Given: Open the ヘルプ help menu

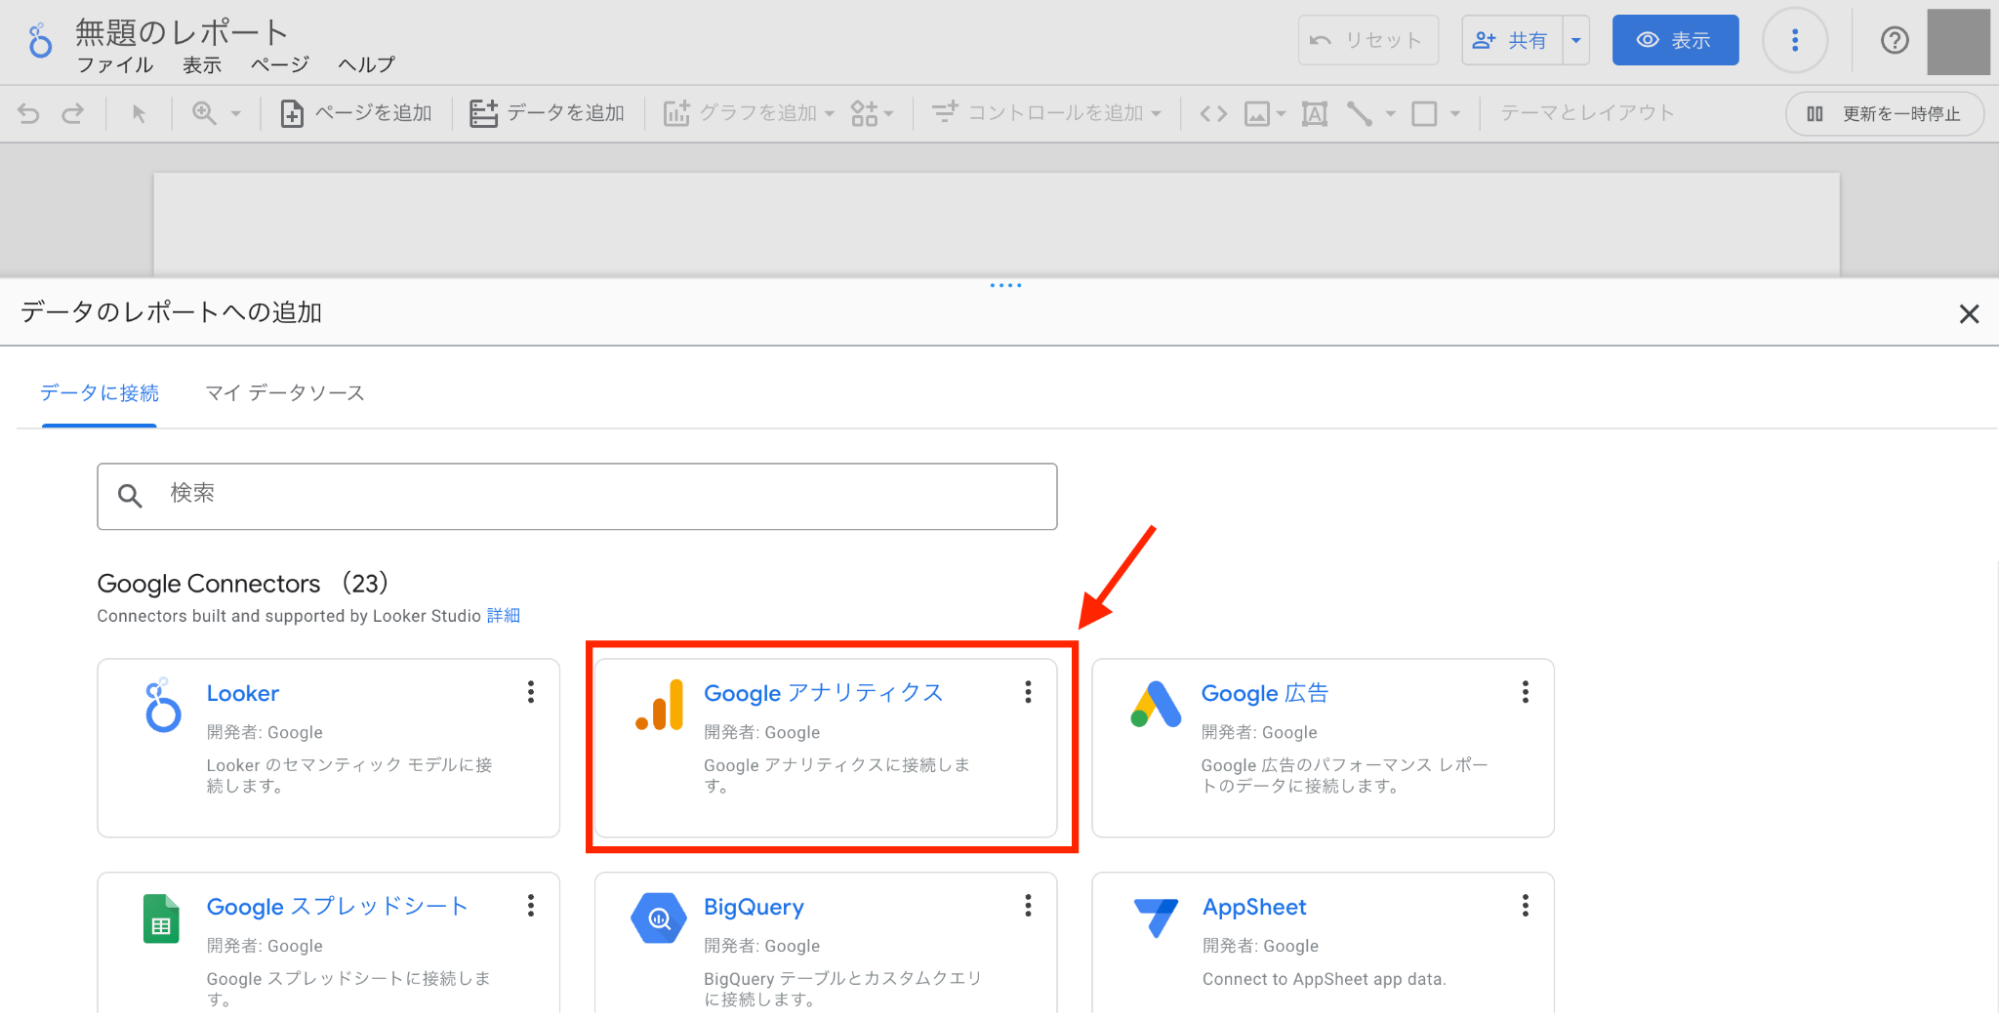Looking at the screenshot, I should [x=366, y=65].
